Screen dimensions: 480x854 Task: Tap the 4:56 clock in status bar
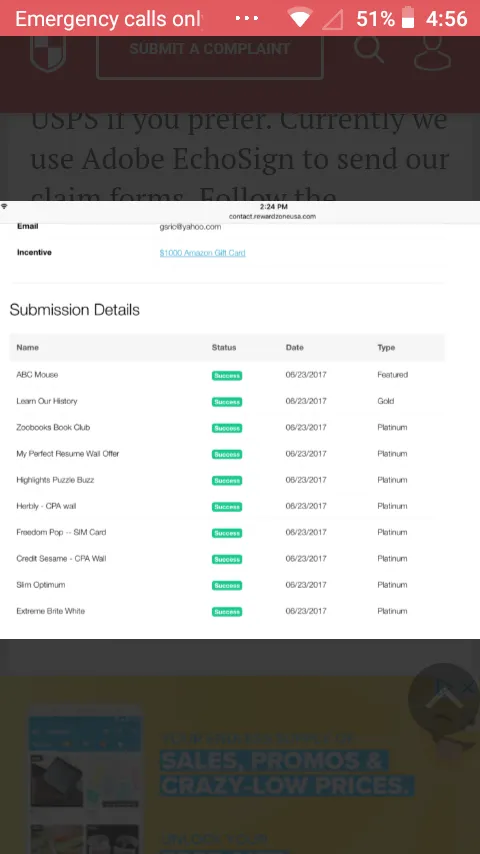tap(446, 19)
